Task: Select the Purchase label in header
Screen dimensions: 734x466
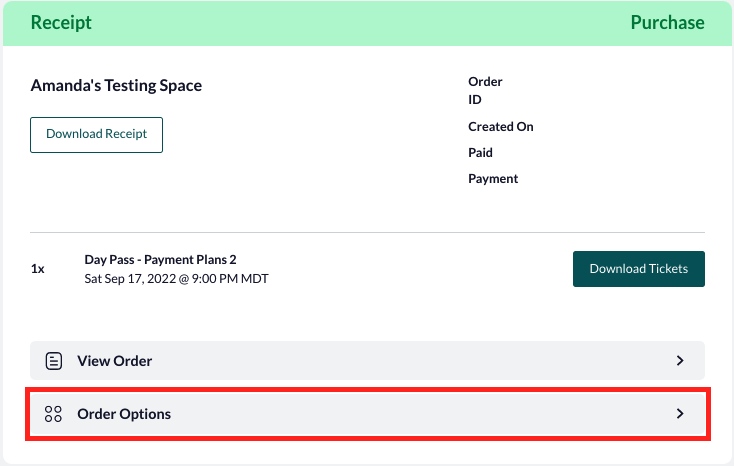Action: click(x=668, y=22)
